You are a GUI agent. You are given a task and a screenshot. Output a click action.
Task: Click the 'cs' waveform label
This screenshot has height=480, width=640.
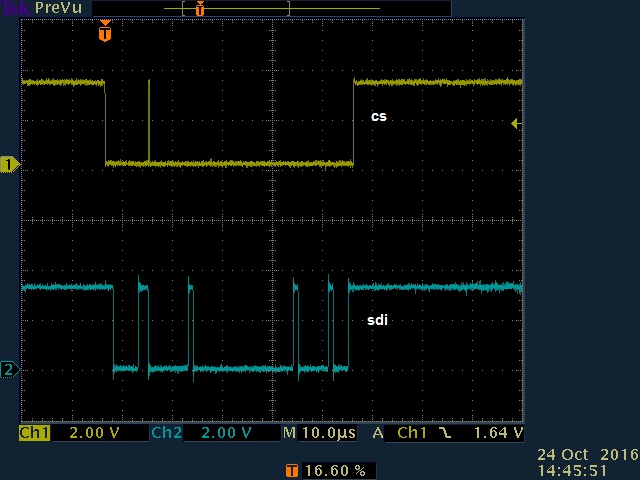pos(379,116)
